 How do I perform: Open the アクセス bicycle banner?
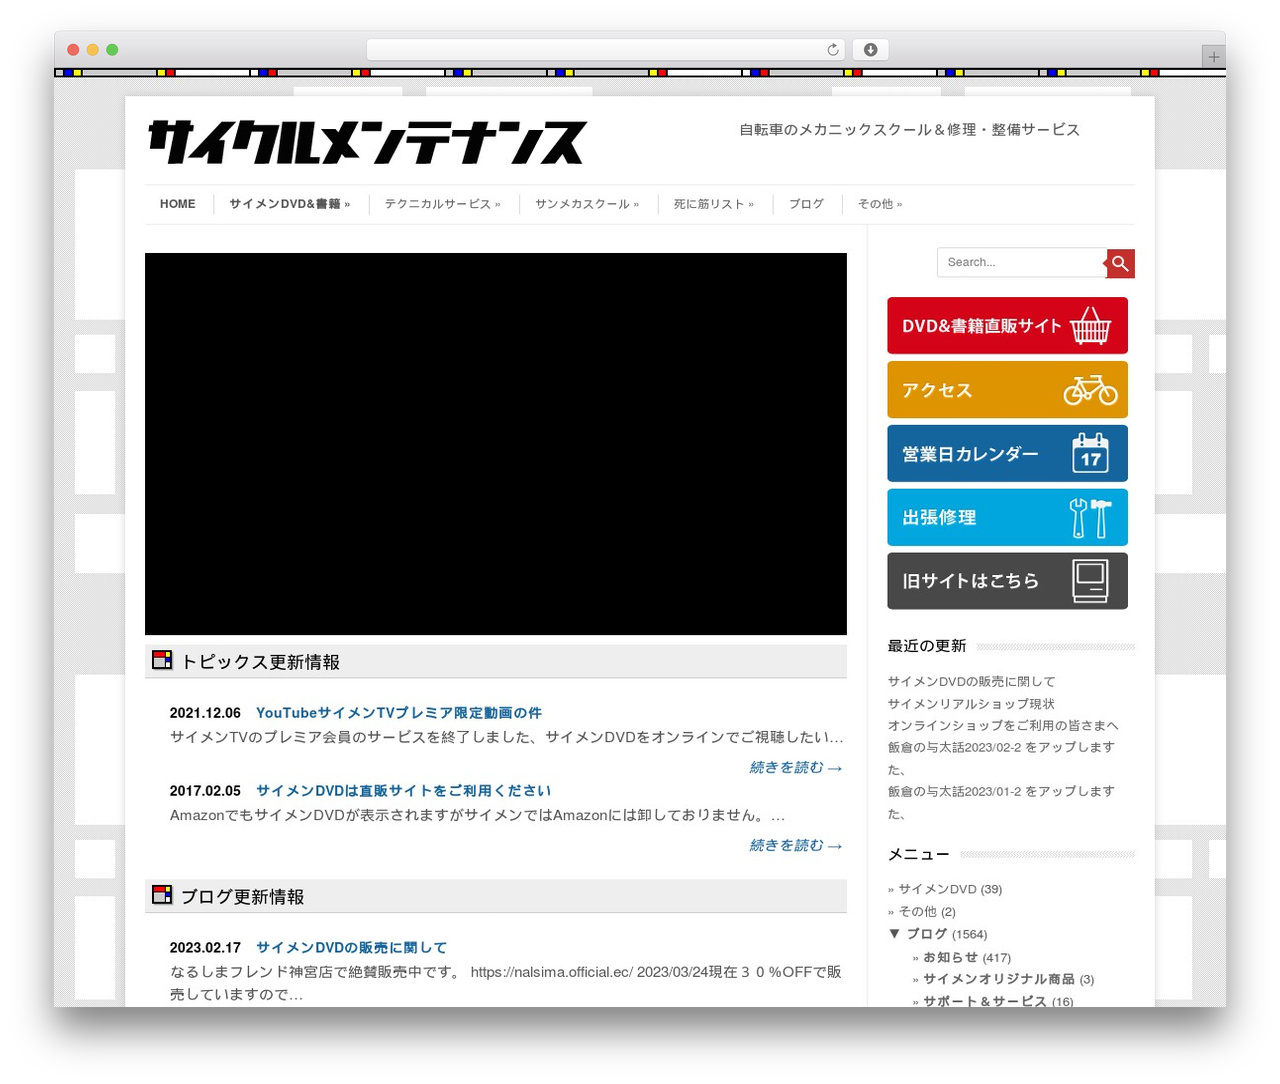pyautogui.click(x=1007, y=390)
